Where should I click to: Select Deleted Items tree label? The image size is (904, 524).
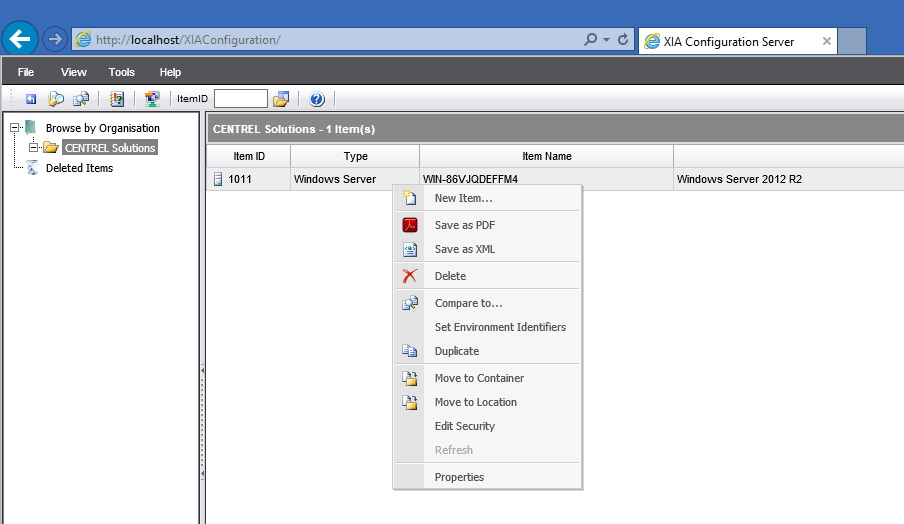pyautogui.click(x=80, y=168)
